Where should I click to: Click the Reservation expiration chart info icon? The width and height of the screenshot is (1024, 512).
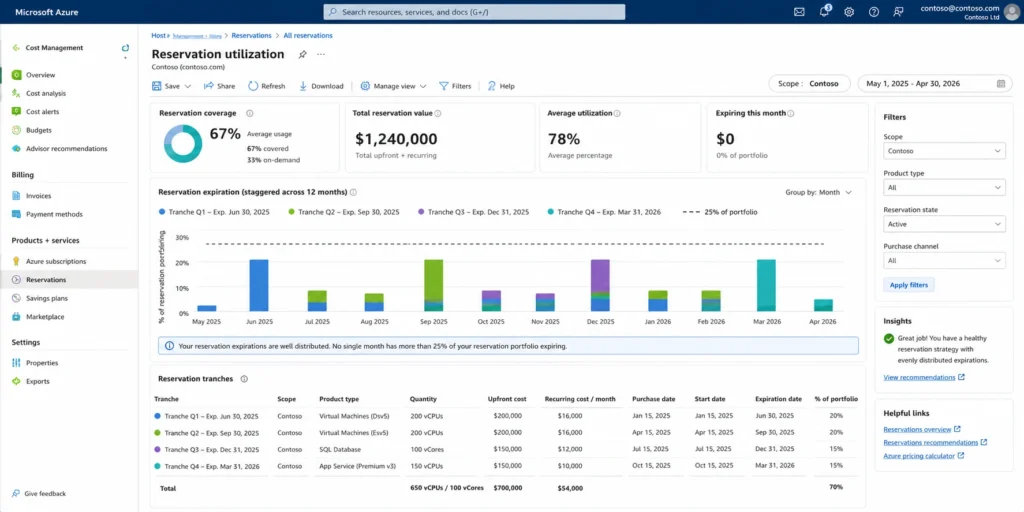coord(353,193)
